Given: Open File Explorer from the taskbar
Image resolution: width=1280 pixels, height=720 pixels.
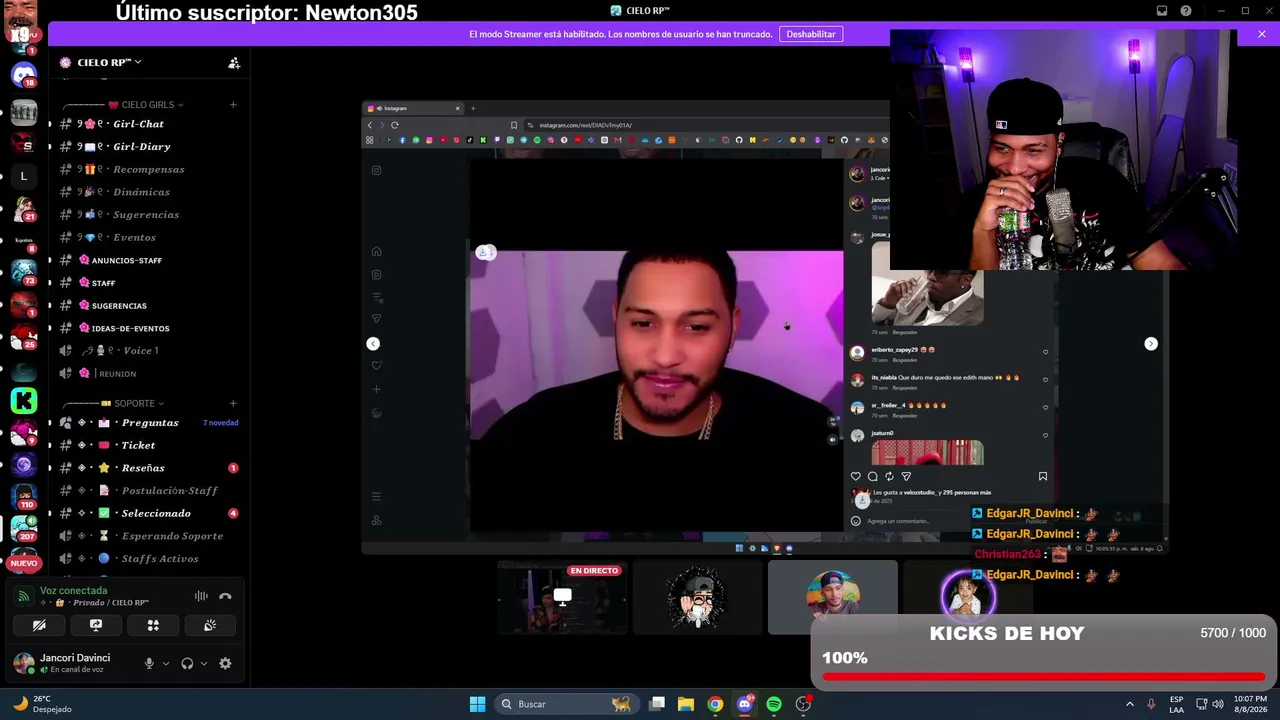Looking at the screenshot, I should point(686,704).
